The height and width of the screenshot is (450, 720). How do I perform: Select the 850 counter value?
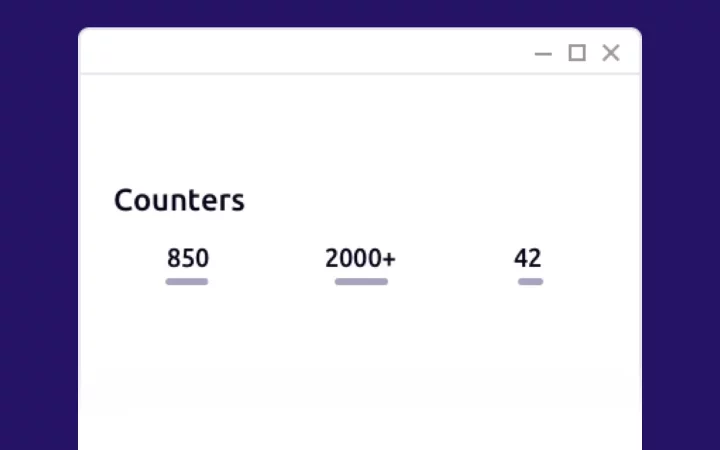188,258
